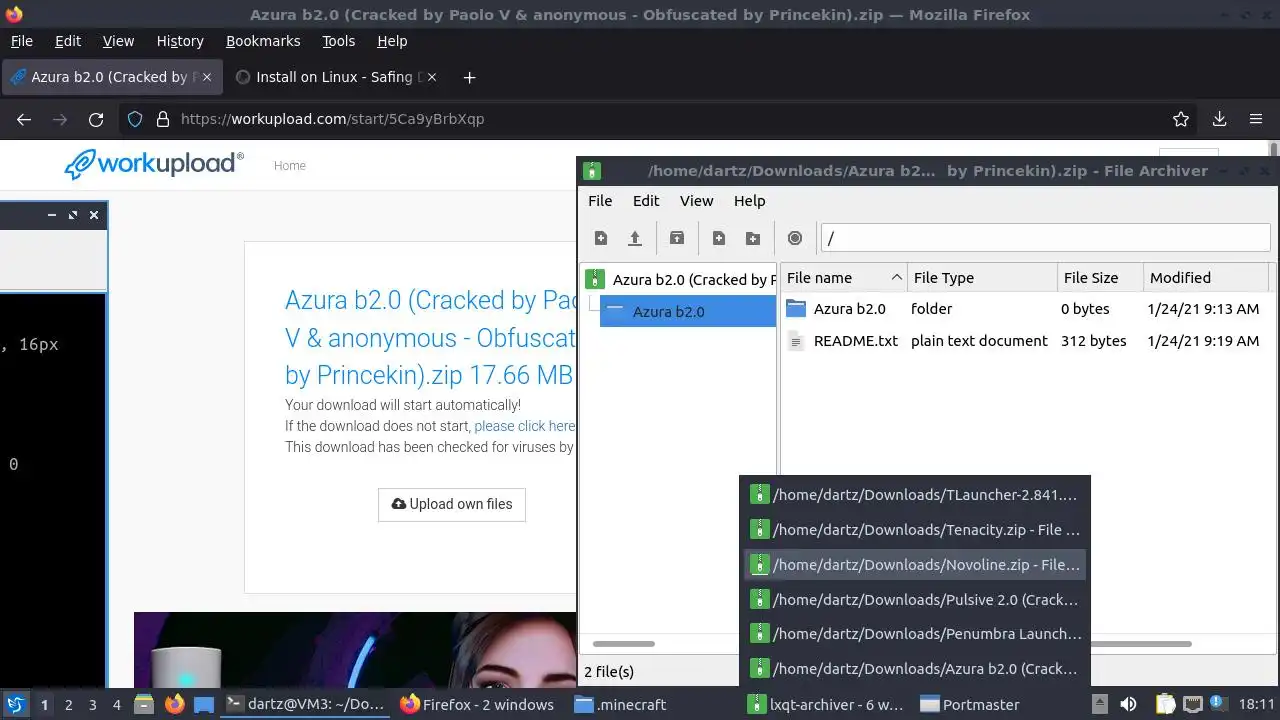Open Firefox downloads panel icon

1219,119
